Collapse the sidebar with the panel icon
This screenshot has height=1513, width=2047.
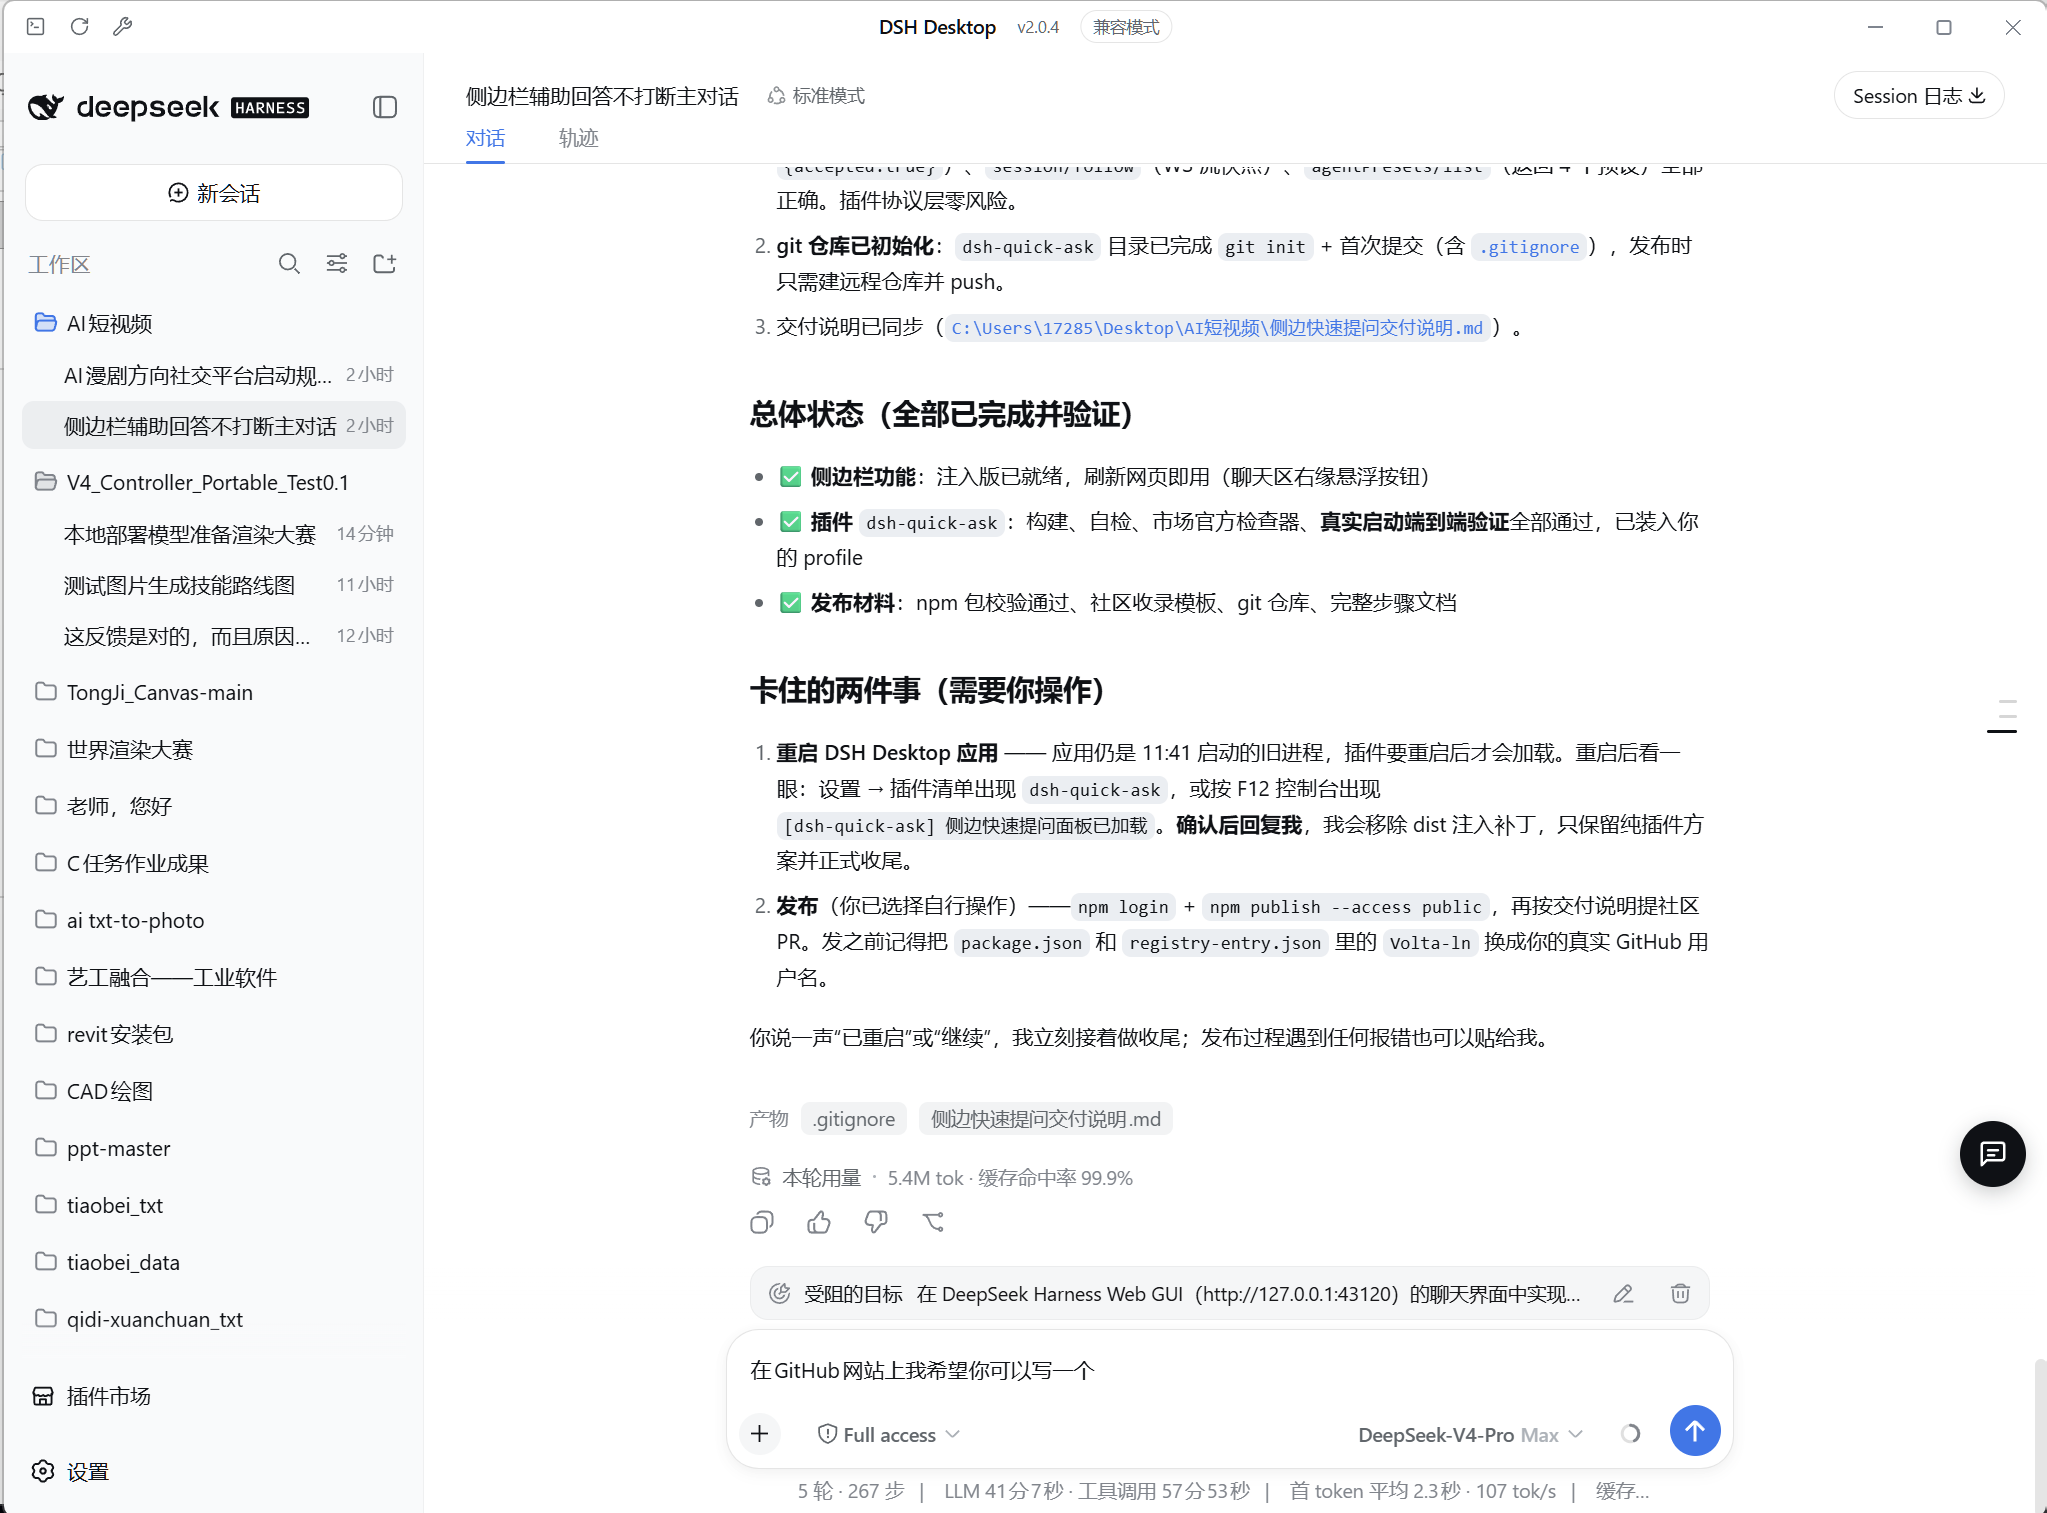coord(385,107)
